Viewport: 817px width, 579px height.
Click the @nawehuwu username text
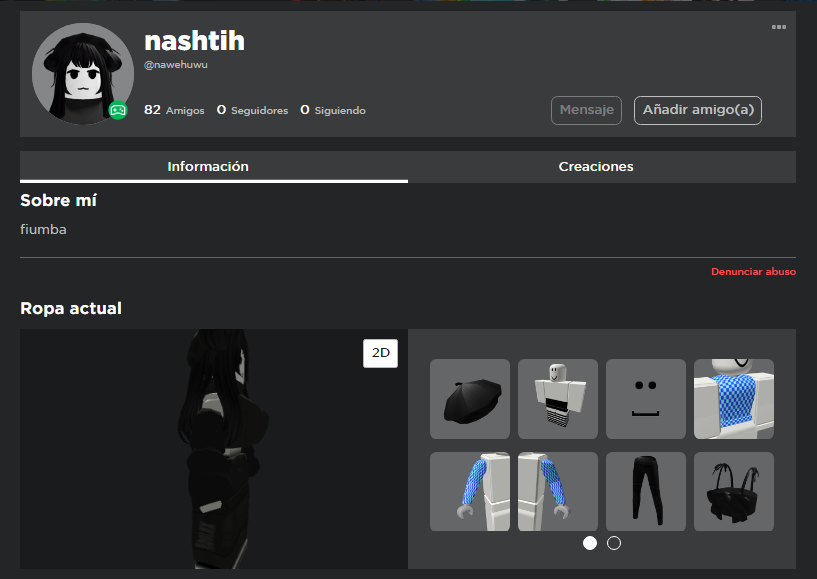tap(176, 65)
